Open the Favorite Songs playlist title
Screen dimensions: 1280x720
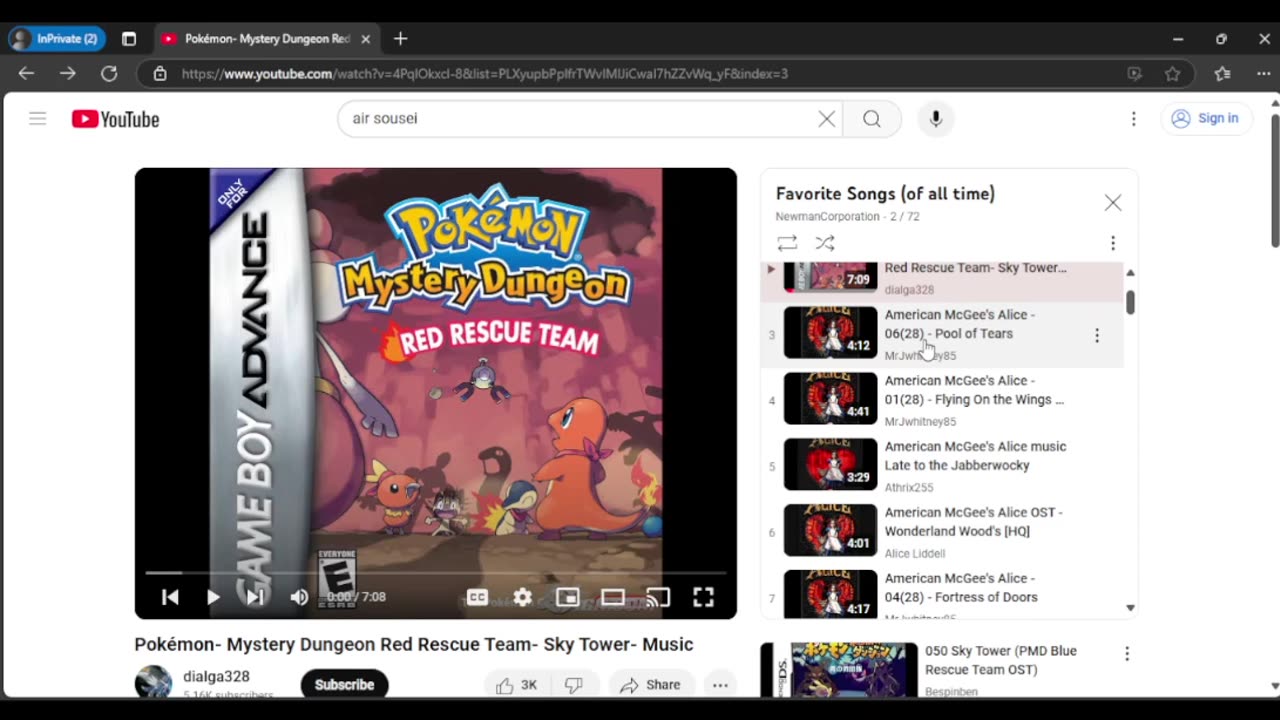[x=885, y=194]
